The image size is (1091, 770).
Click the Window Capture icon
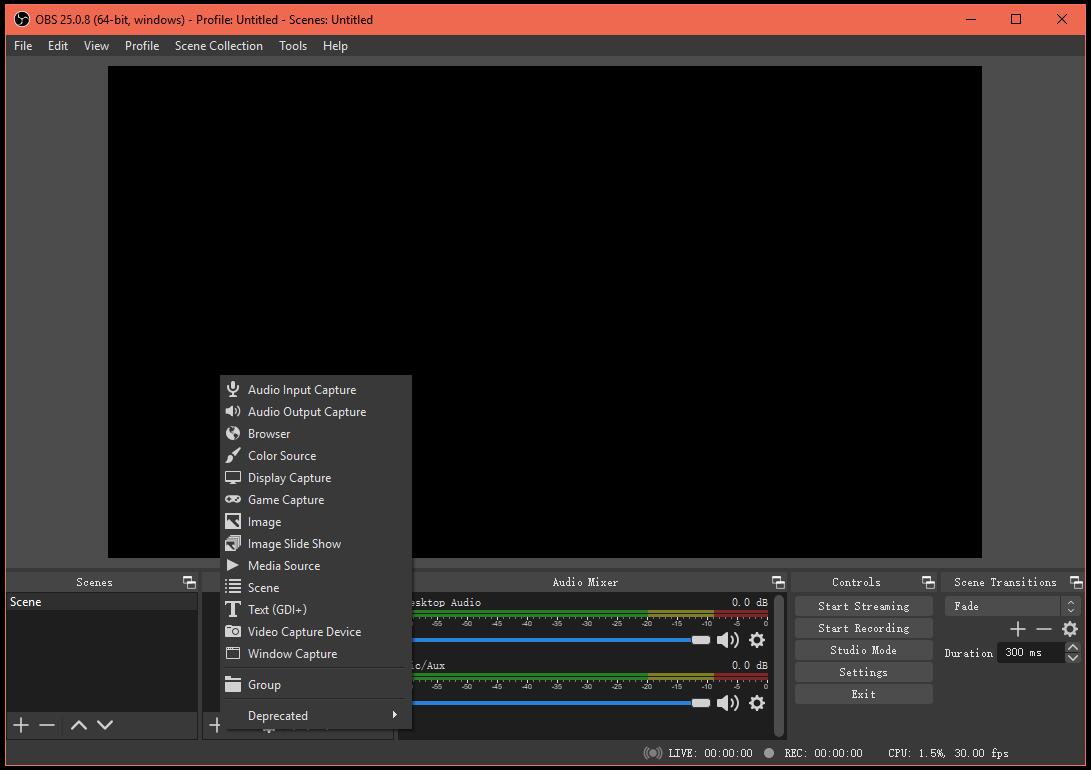pos(233,653)
